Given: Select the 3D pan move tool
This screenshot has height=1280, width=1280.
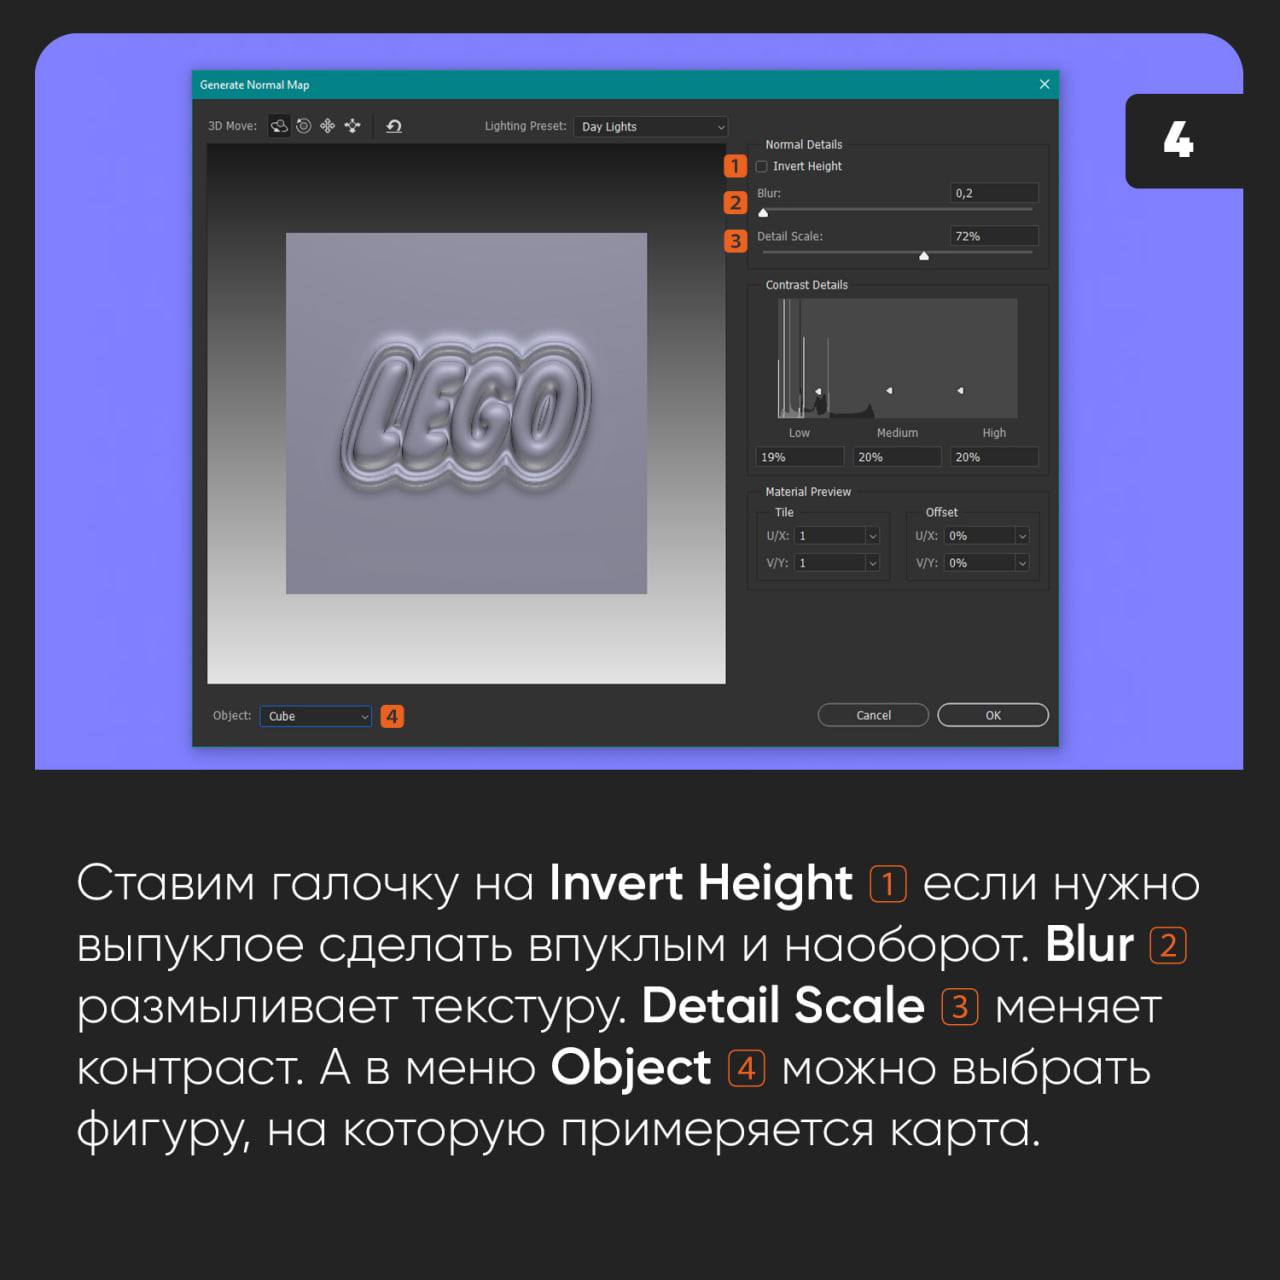Looking at the screenshot, I should point(327,126).
